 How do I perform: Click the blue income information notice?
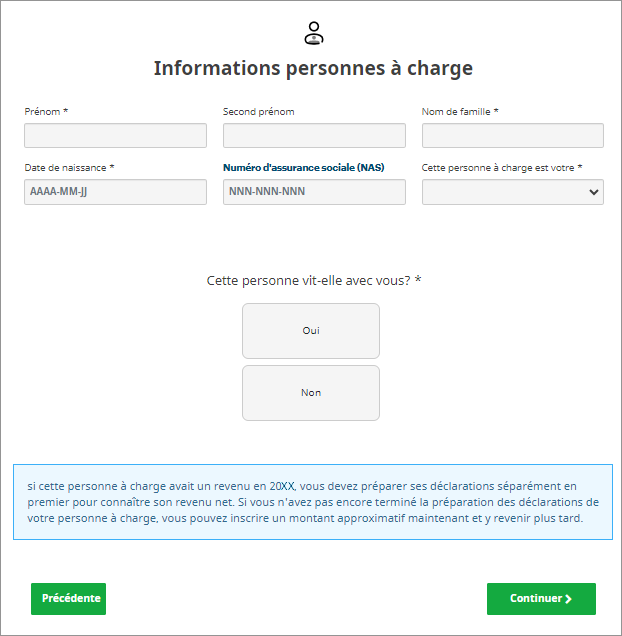tap(313, 502)
